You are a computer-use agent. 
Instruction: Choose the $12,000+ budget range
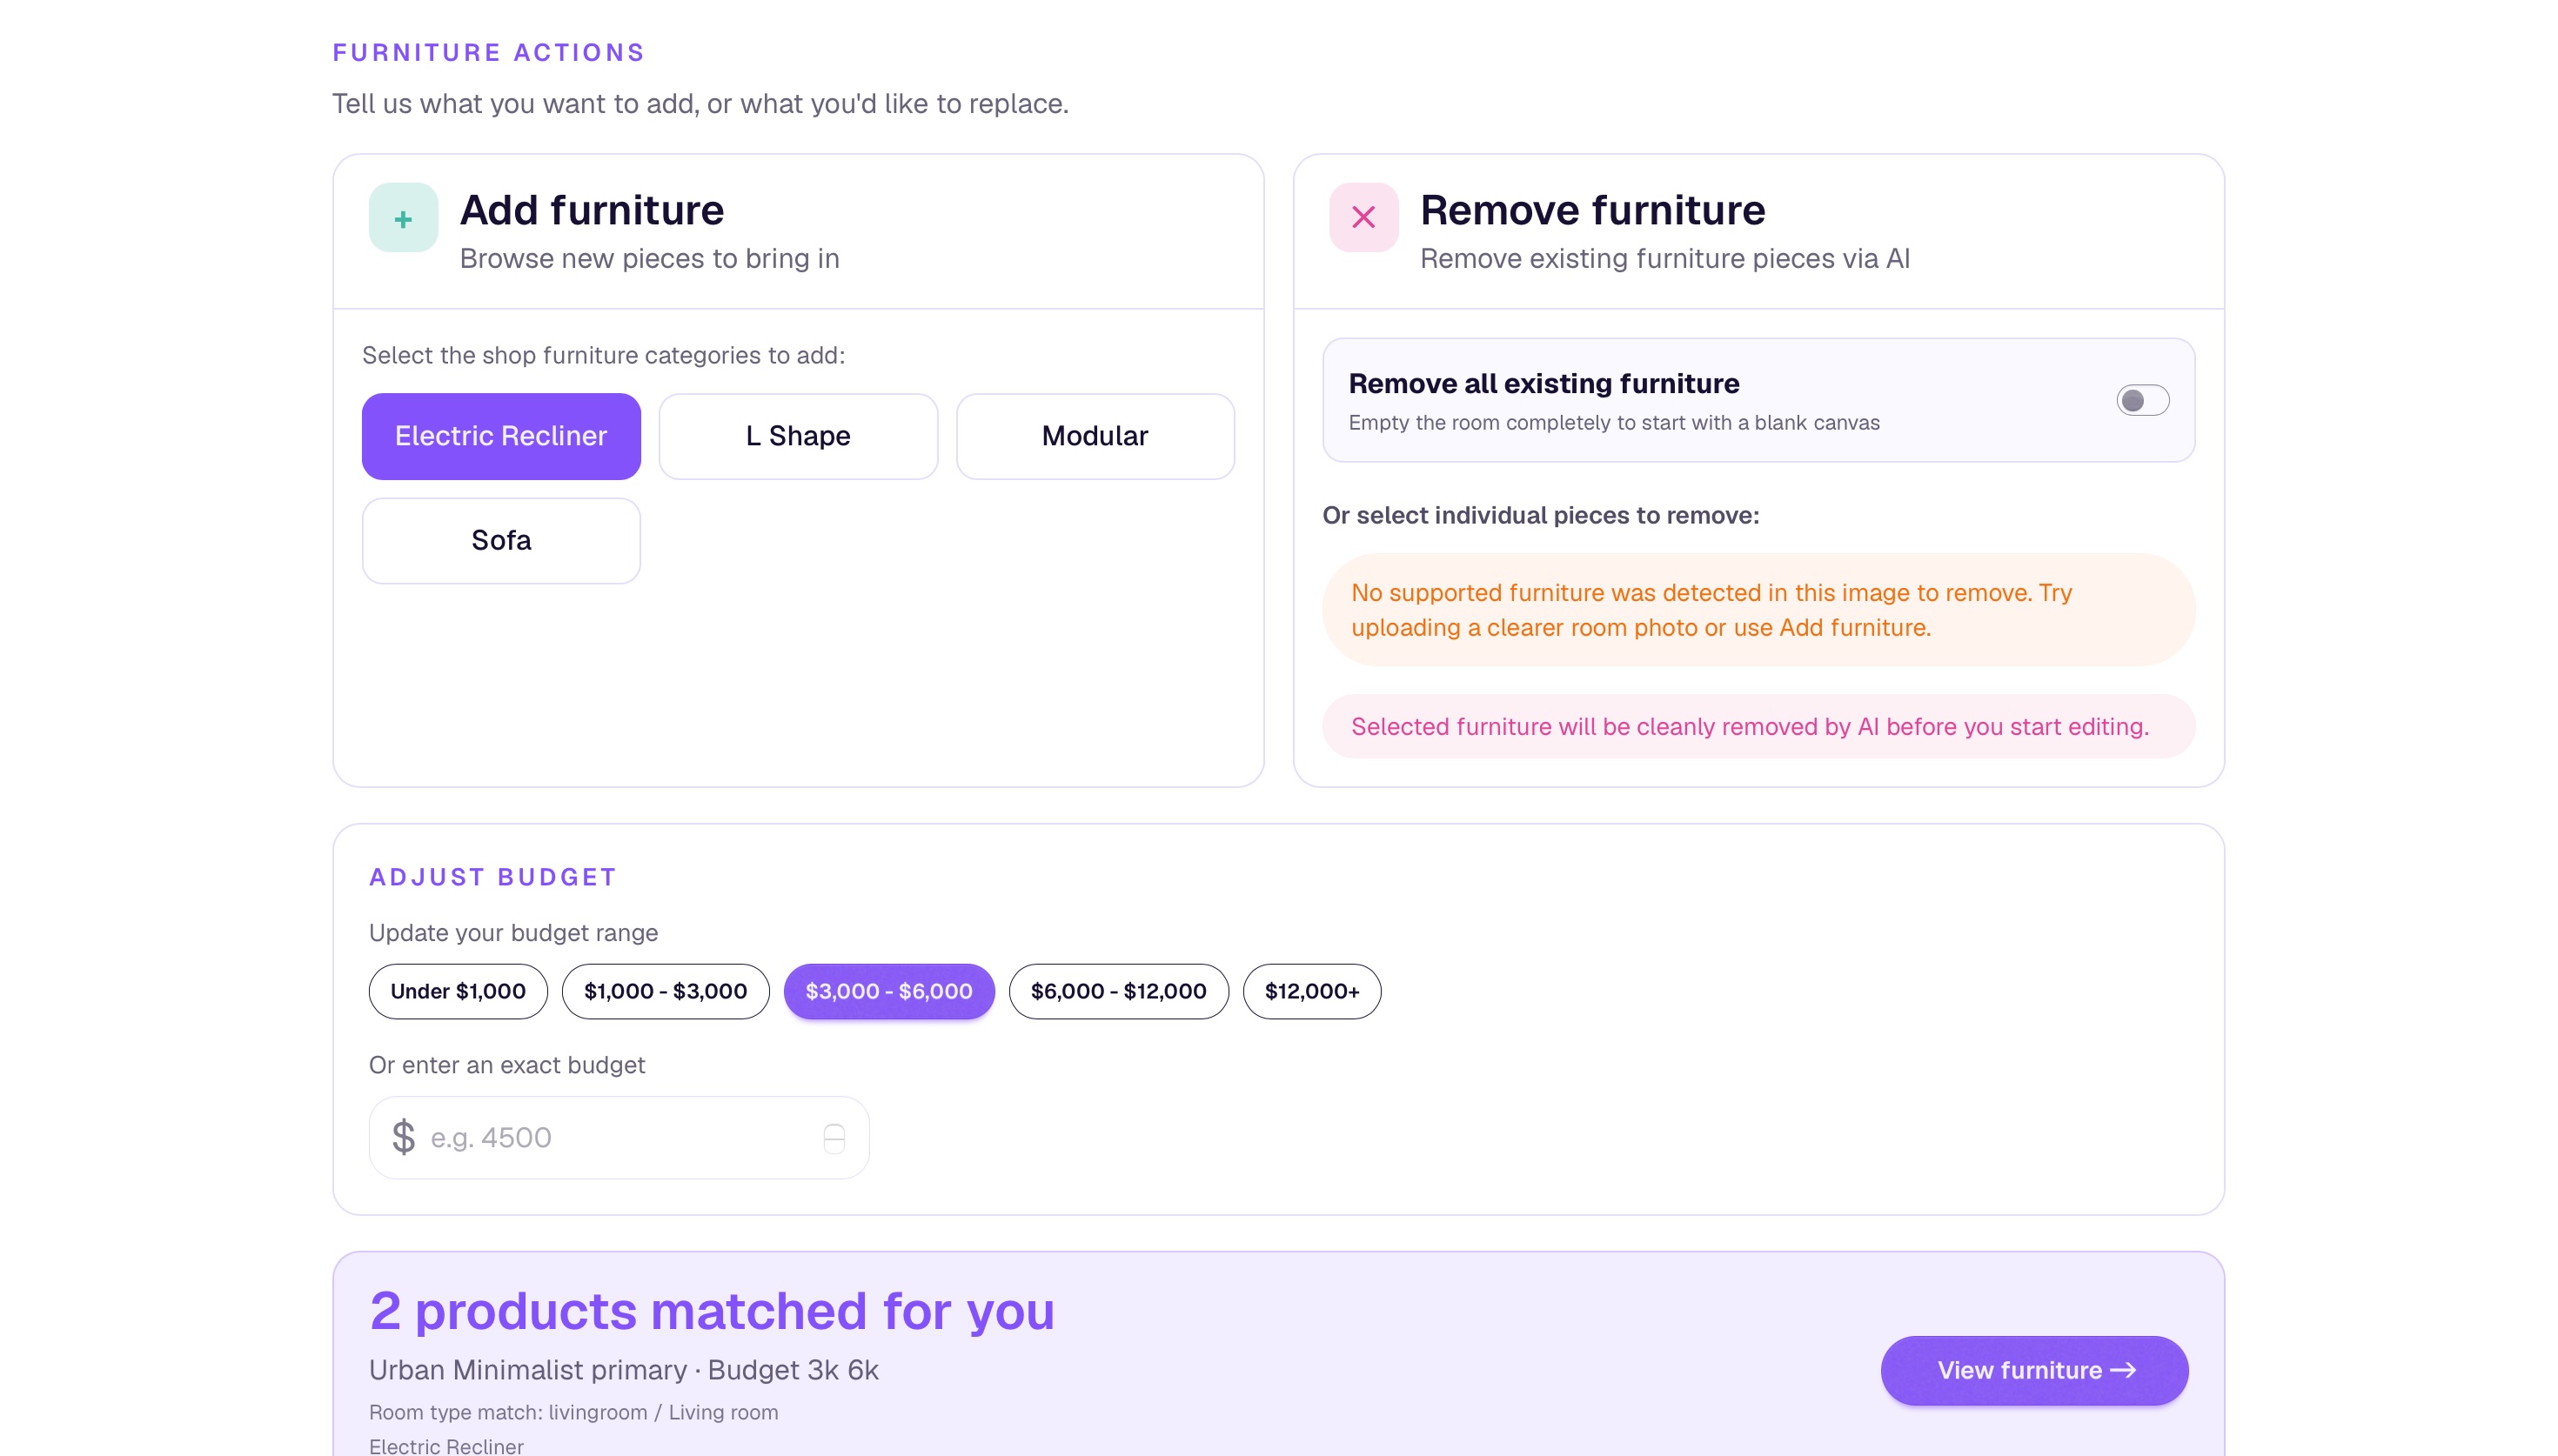coord(1312,991)
